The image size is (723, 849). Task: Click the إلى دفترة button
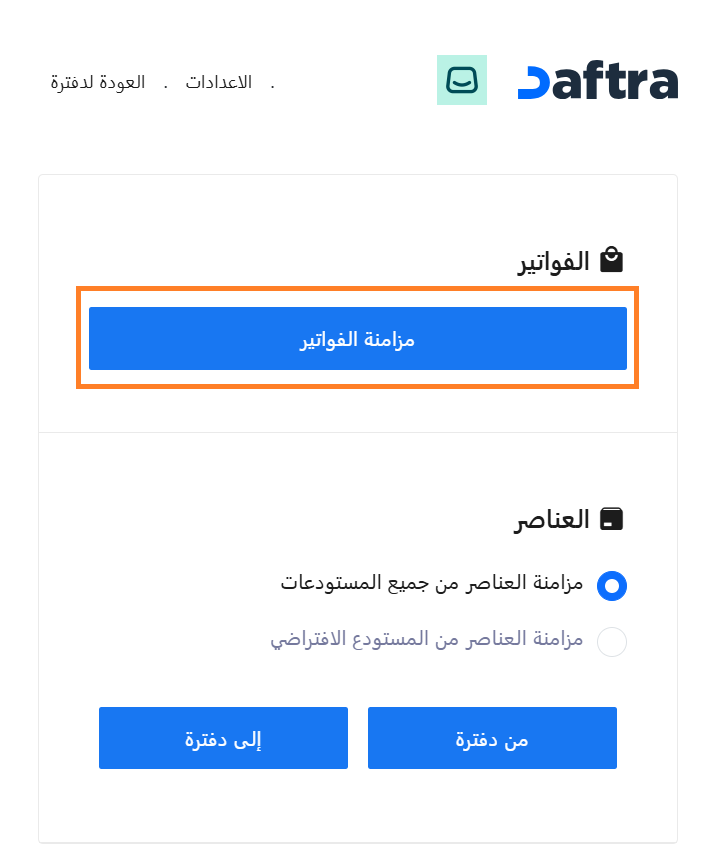[223, 738]
